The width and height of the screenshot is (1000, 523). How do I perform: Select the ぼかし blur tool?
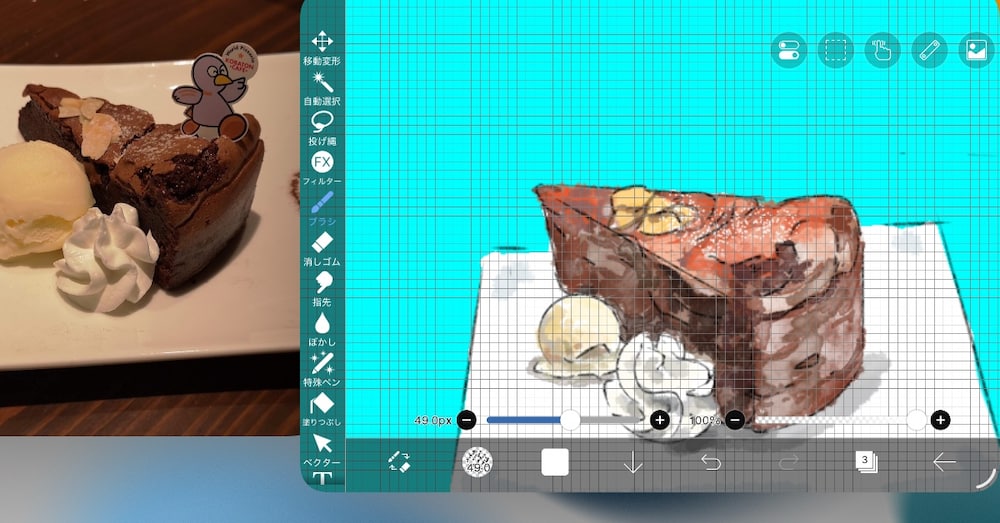tap(322, 330)
